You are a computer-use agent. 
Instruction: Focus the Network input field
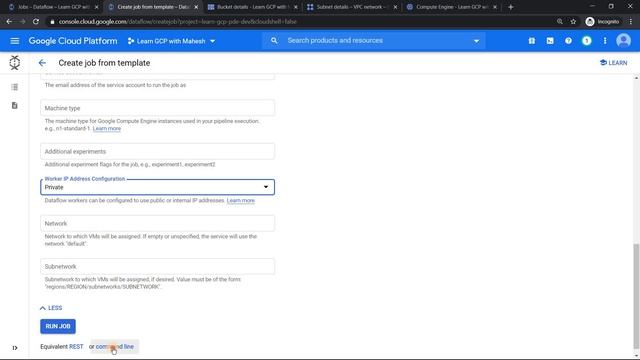[x=158, y=223]
